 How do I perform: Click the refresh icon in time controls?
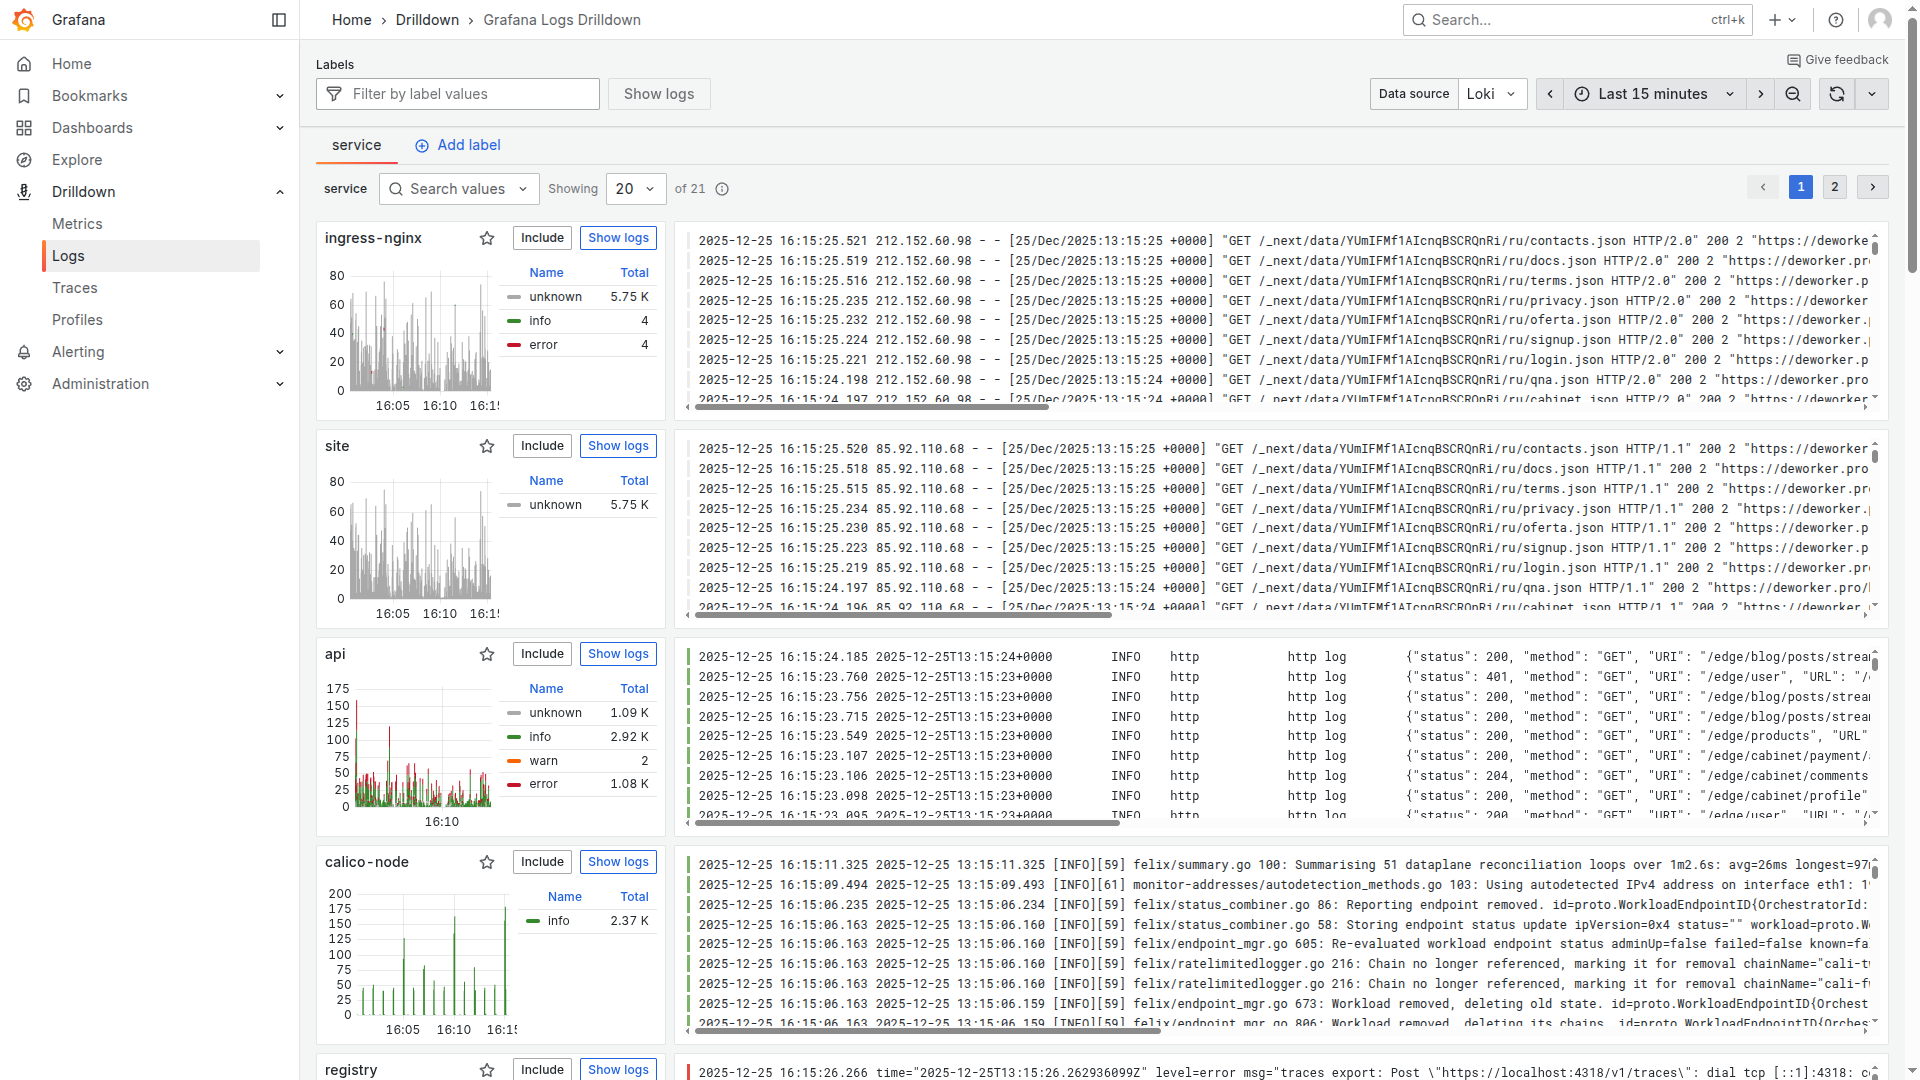click(x=1836, y=94)
